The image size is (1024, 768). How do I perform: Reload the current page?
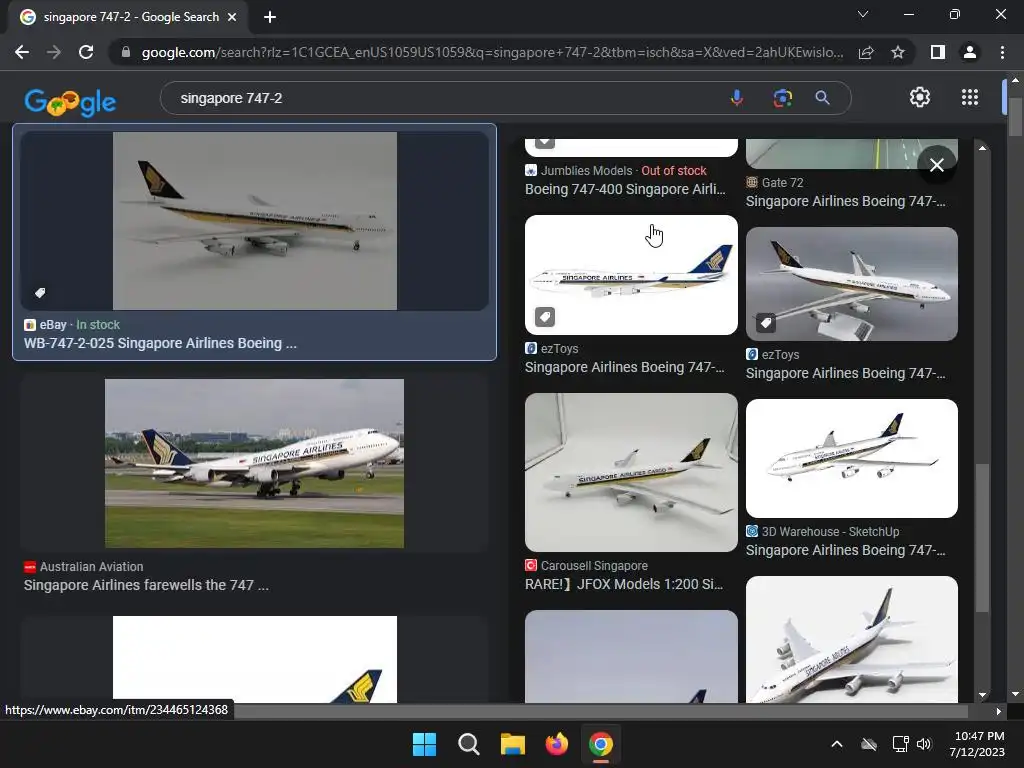(86, 52)
